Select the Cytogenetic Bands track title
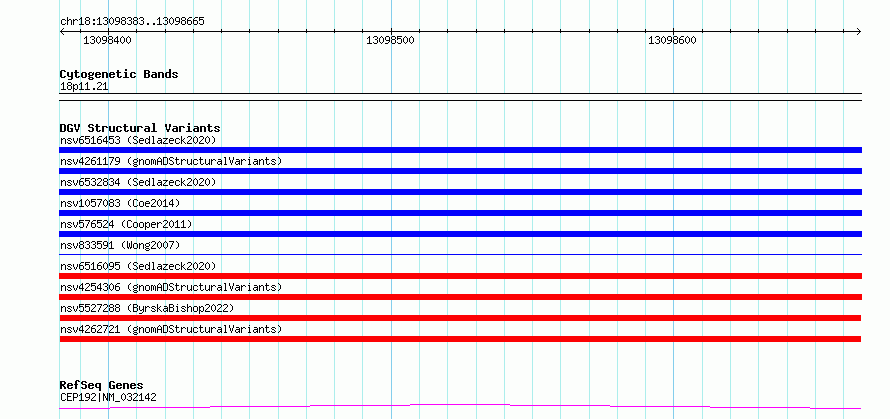Viewport: 890px width, 419px height. coord(119,74)
